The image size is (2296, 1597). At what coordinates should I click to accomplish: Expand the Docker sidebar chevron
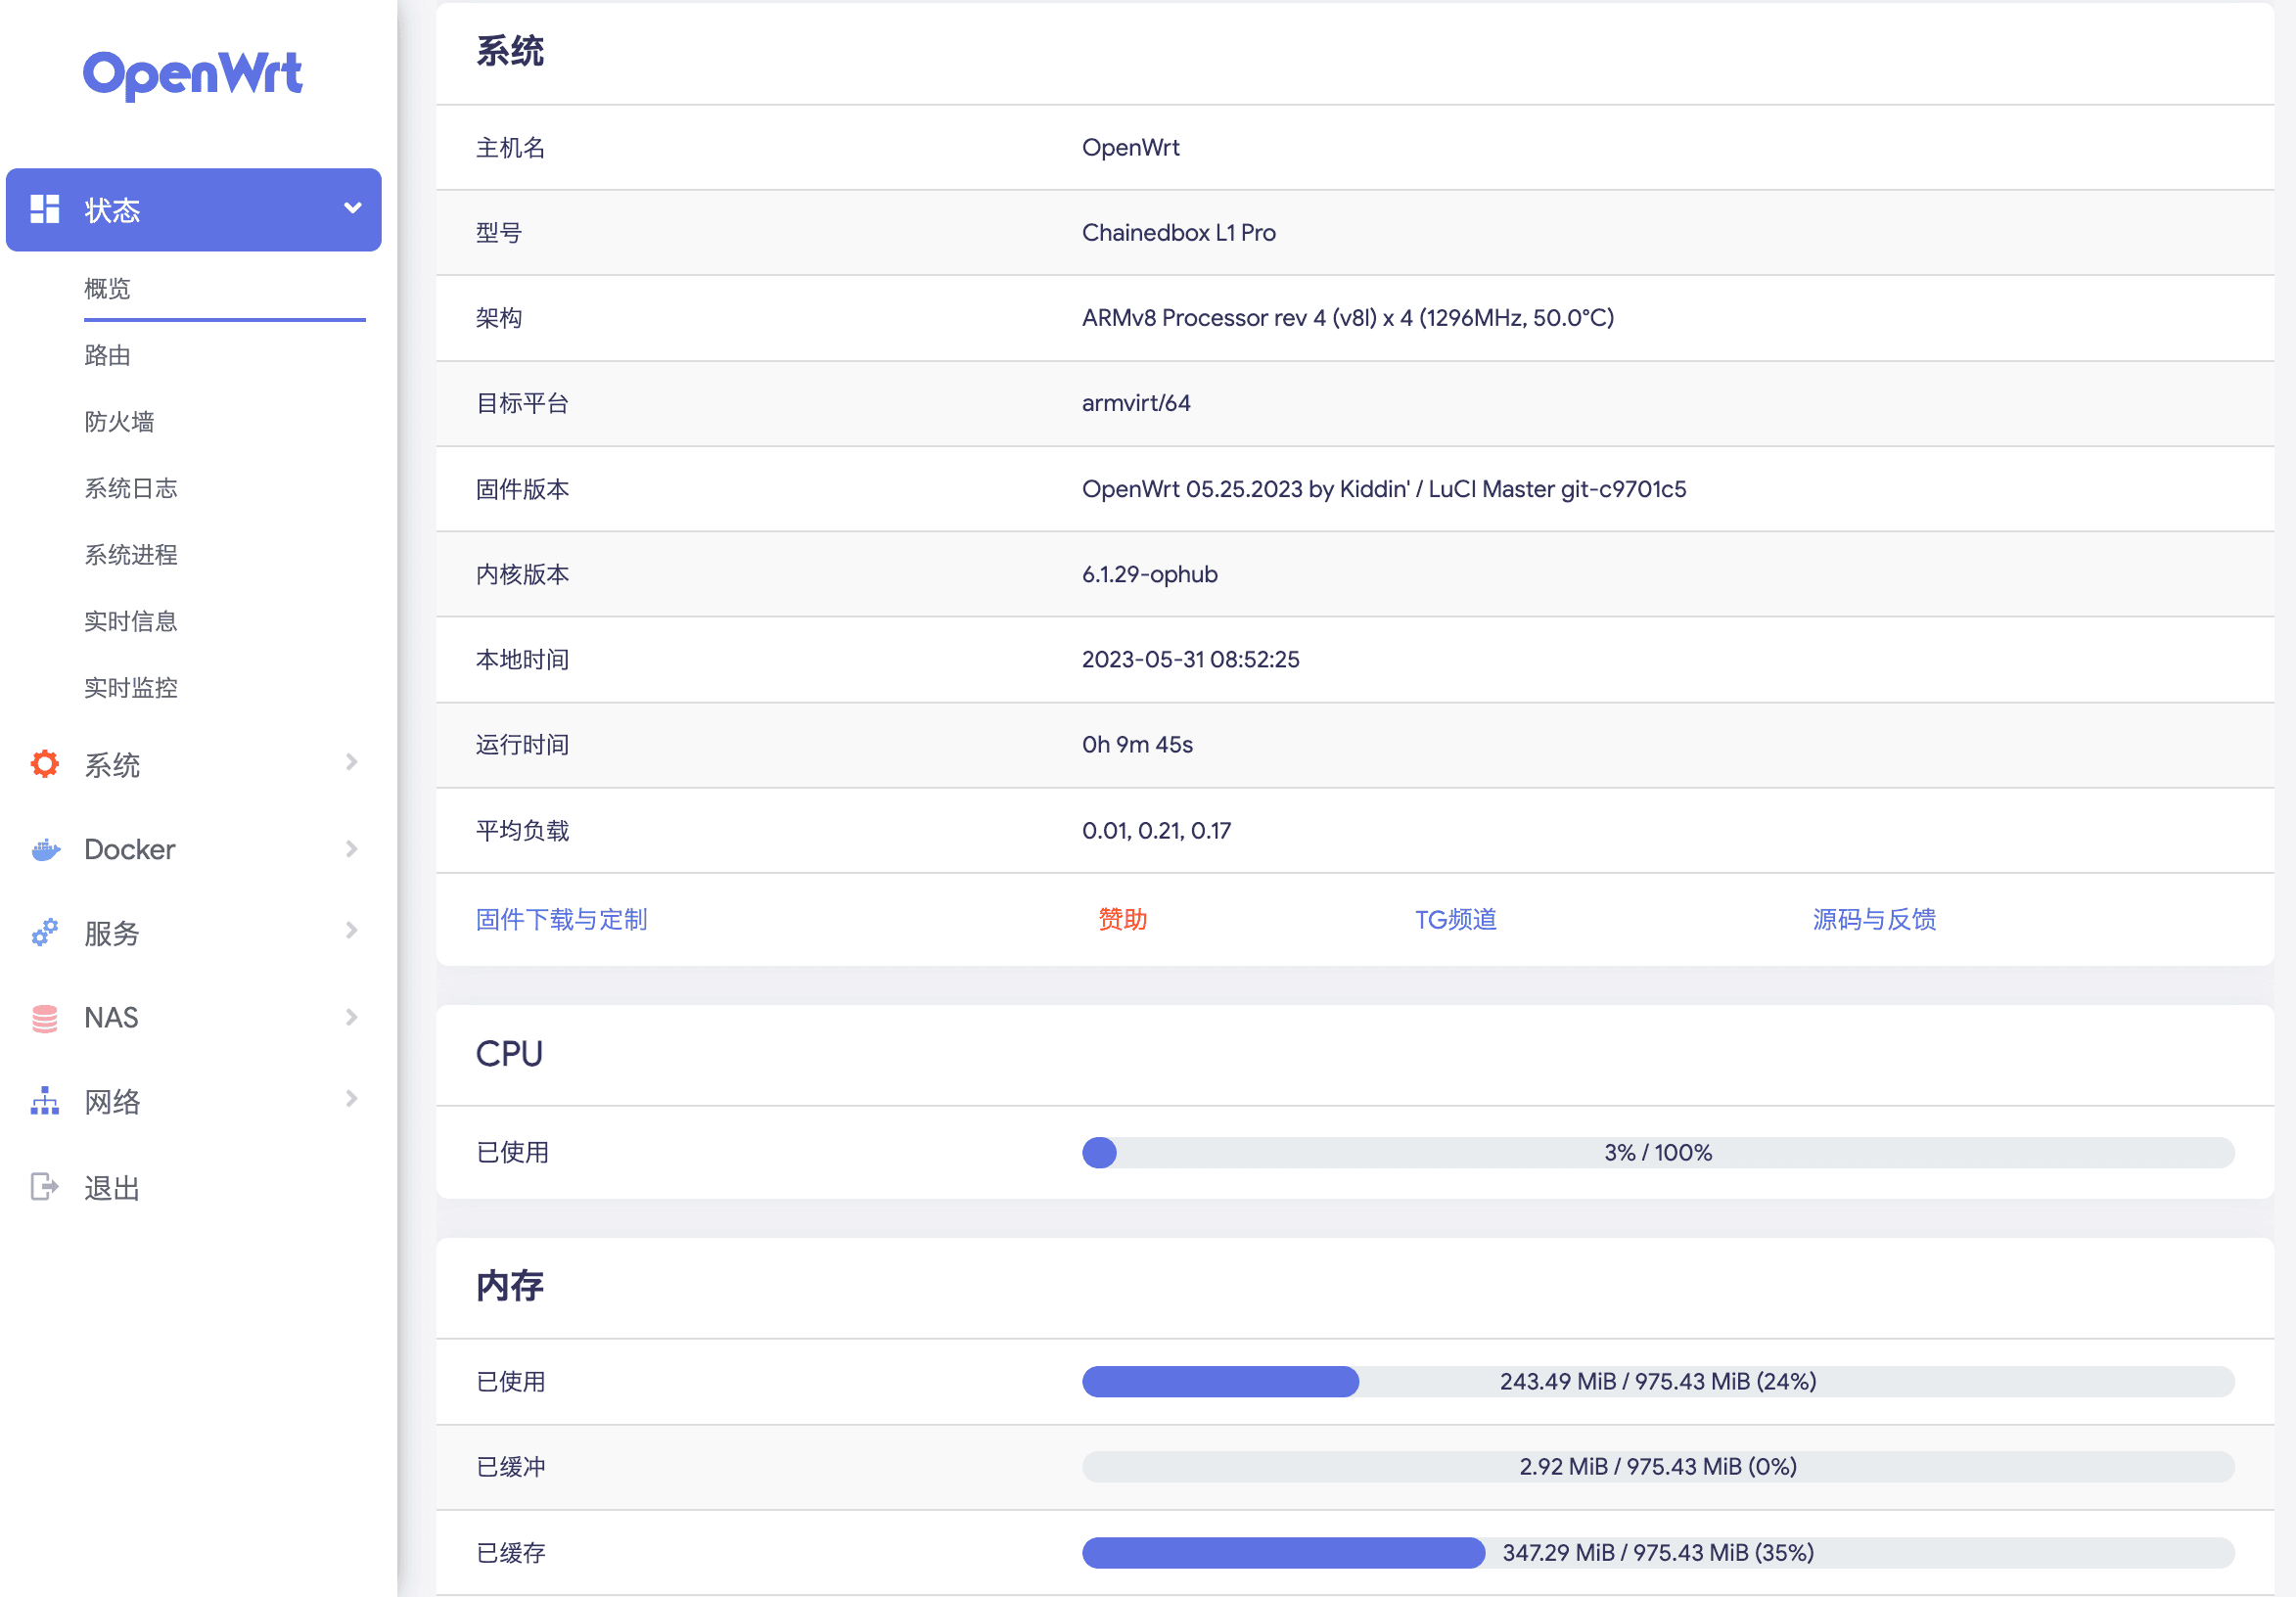pyautogui.click(x=352, y=849)
